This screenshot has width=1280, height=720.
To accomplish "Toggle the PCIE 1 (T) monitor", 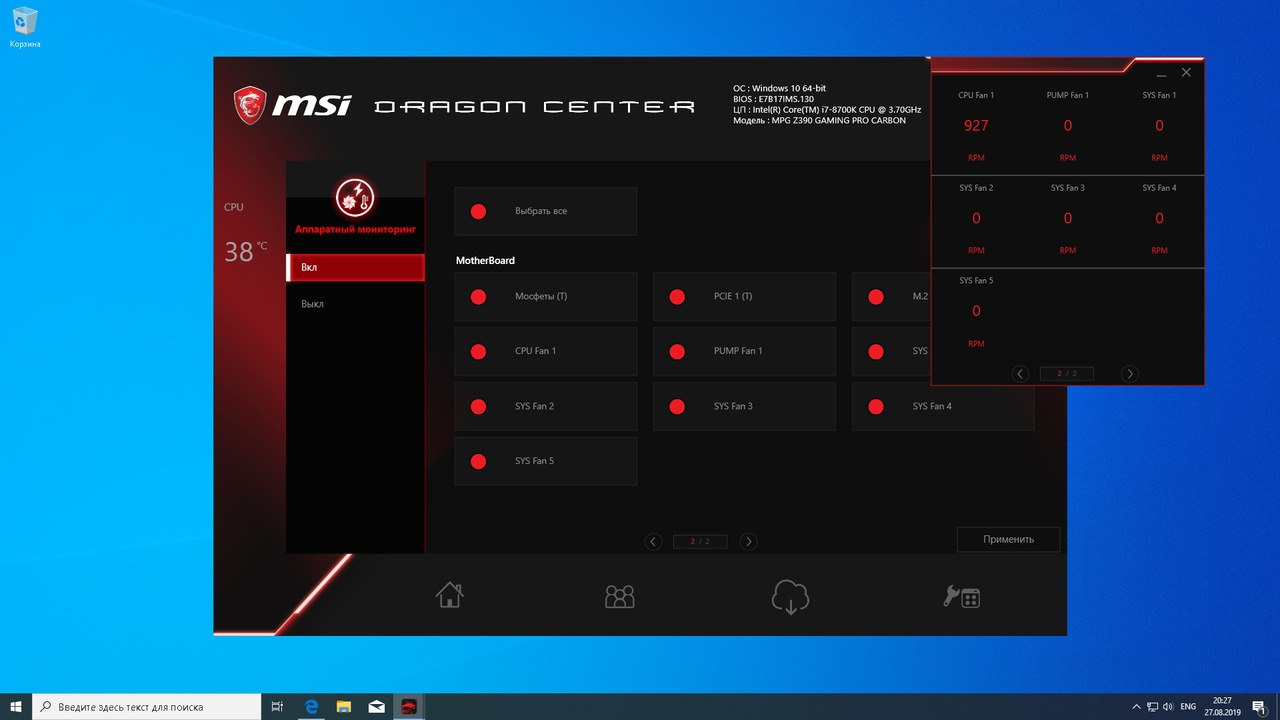I will [x=744, y=296].
